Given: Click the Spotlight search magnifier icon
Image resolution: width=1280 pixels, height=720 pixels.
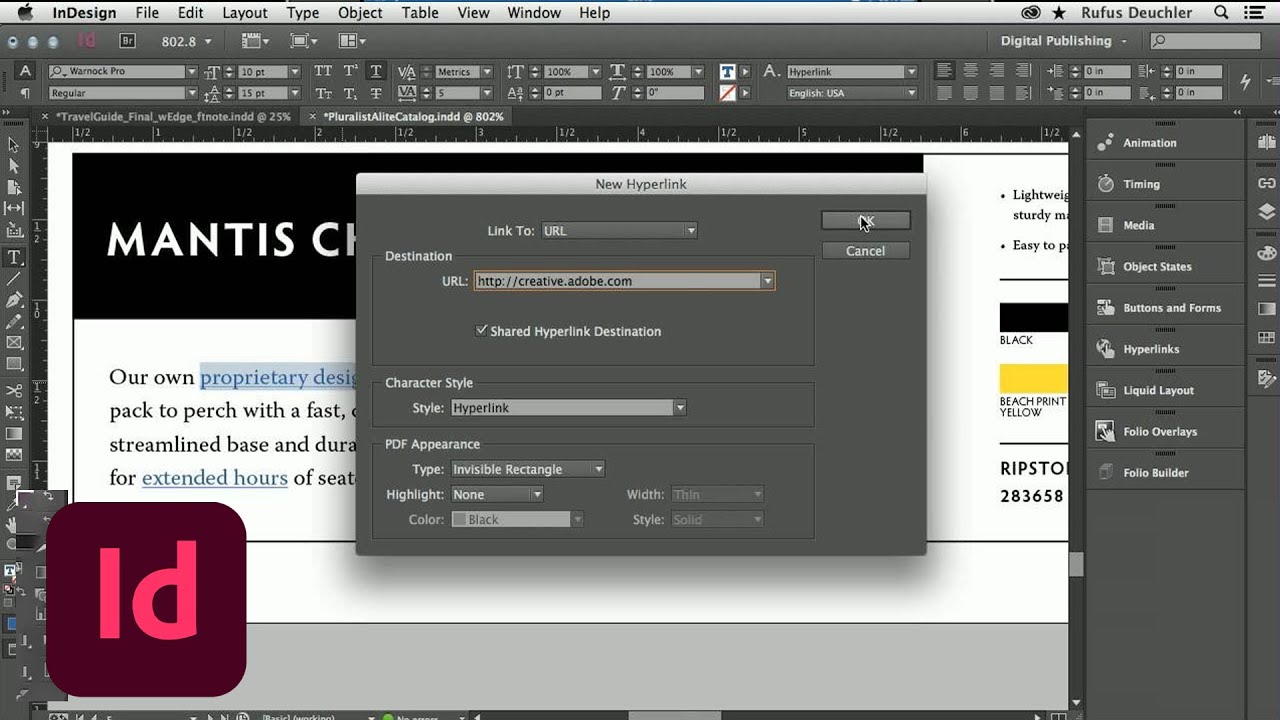Looking at the screenshot, I should pos(1221,13).
